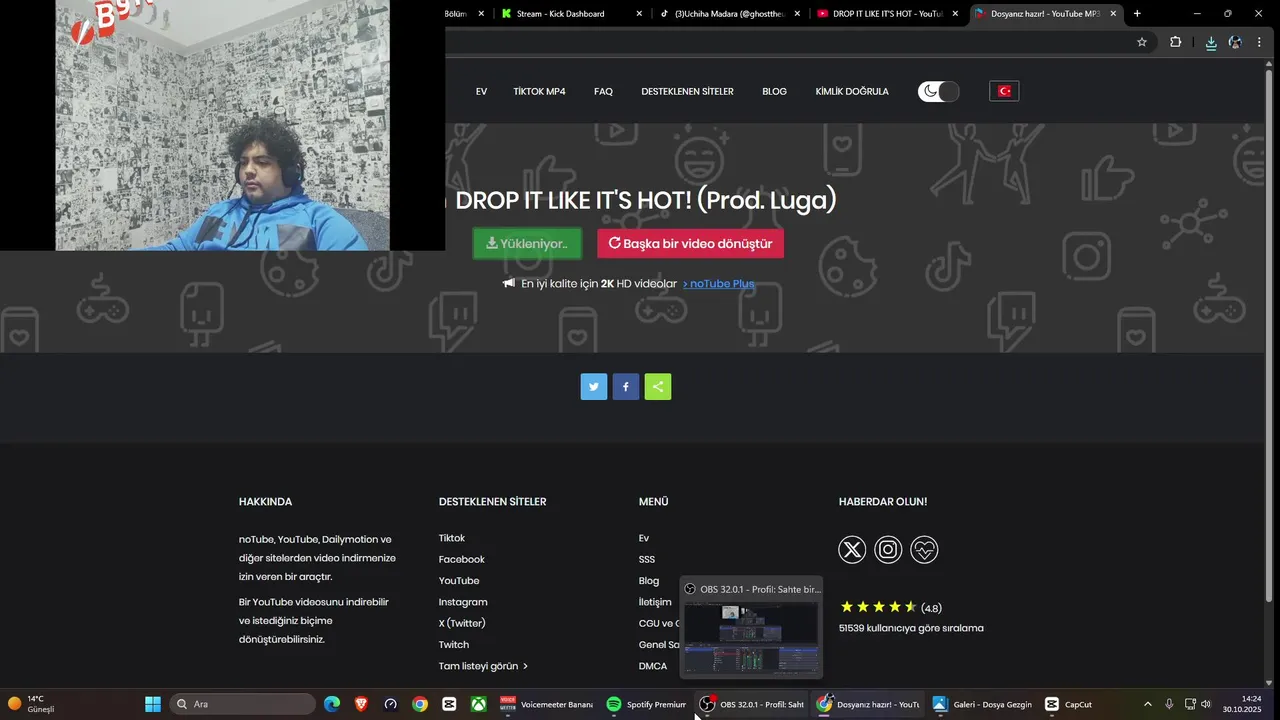The image size is (1280, 720).
Task: Click the Windows taskbar search box Ara
Action: pyautogui.click(x=243, y=704)
